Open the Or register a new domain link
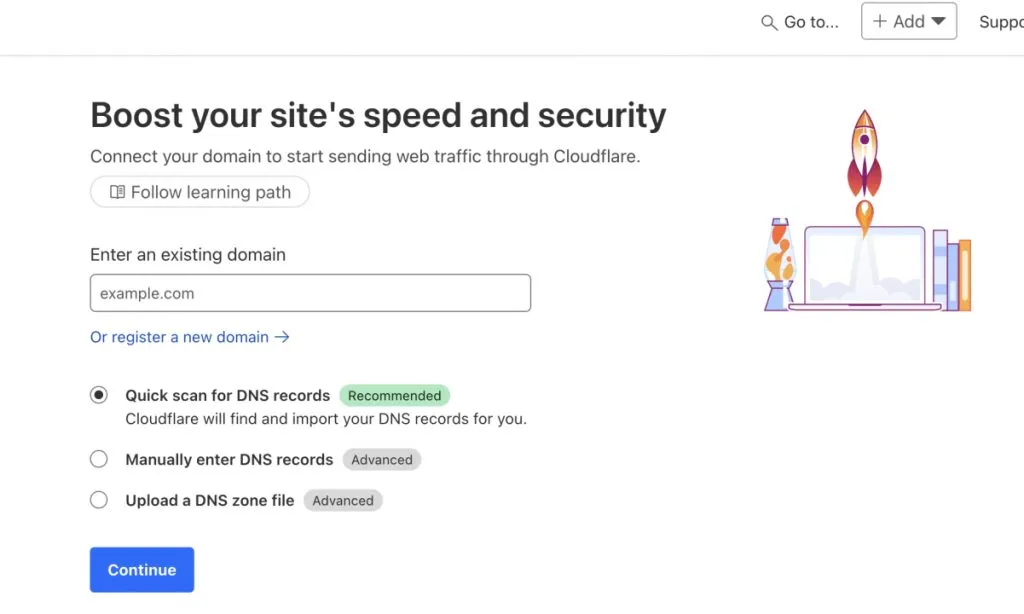 point(180,337)
